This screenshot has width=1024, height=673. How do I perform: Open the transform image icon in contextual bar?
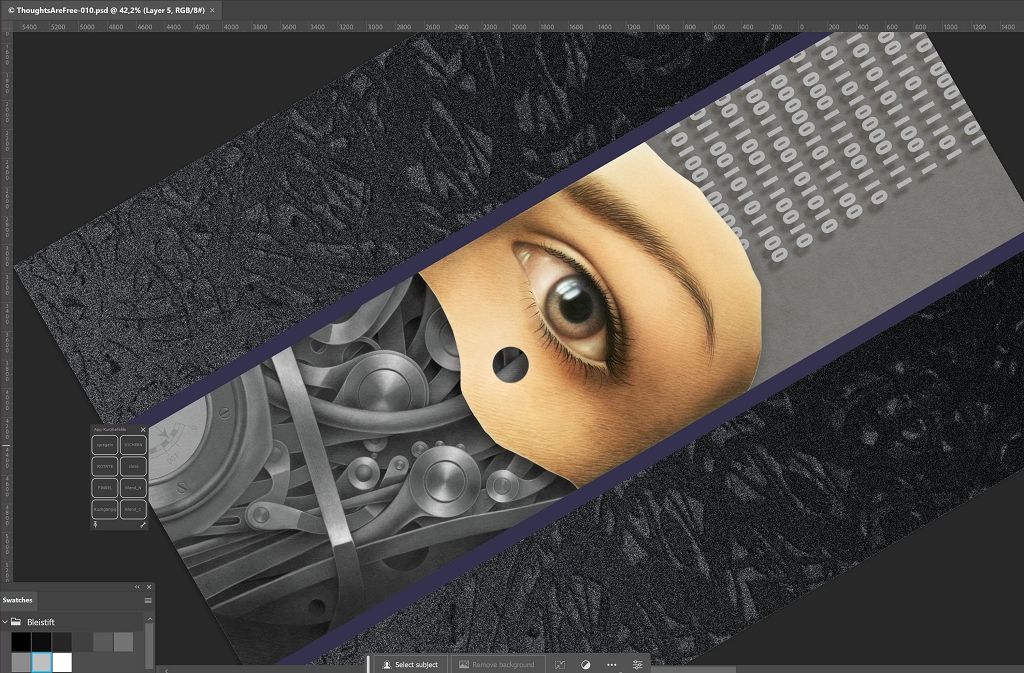(560, 665)
